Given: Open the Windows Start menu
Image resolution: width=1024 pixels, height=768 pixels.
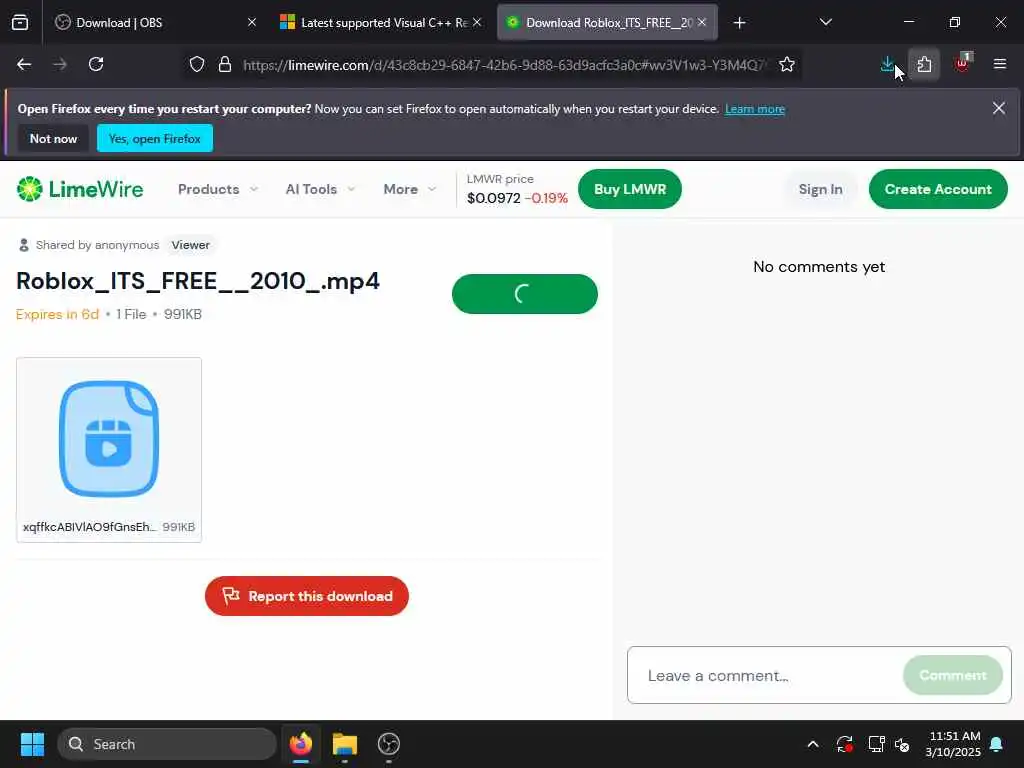Looking at the screenshot, I should [x=32, y=744].
